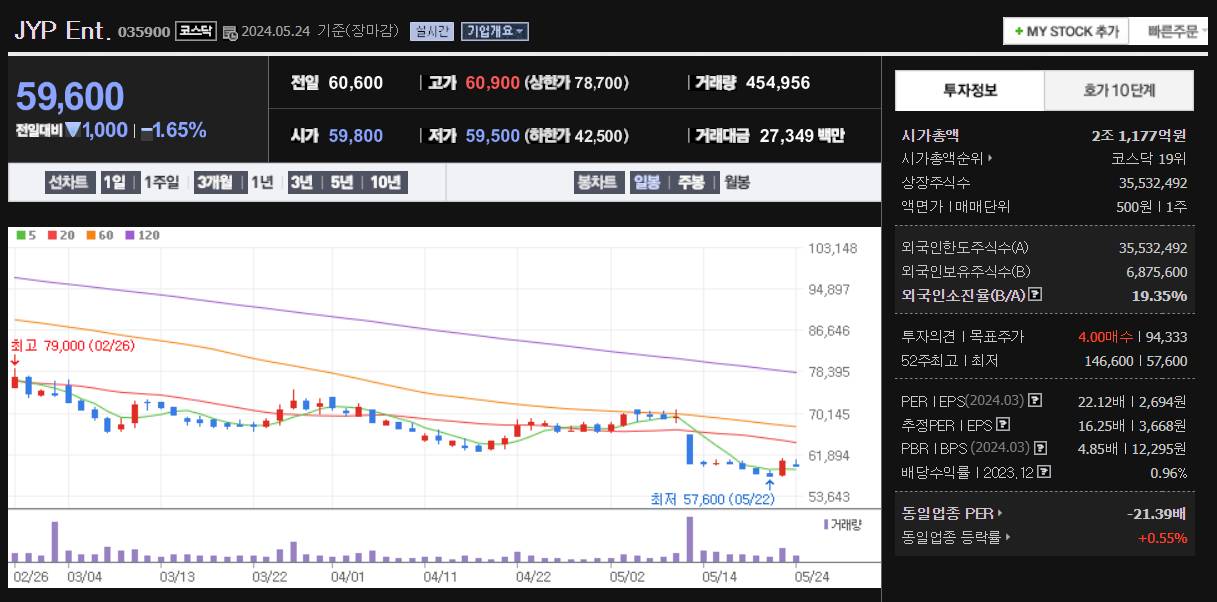Click the help icon next to 외국인소진율(B/A)
This screenshot has width=1217, height=602.
coord(1035,295)
